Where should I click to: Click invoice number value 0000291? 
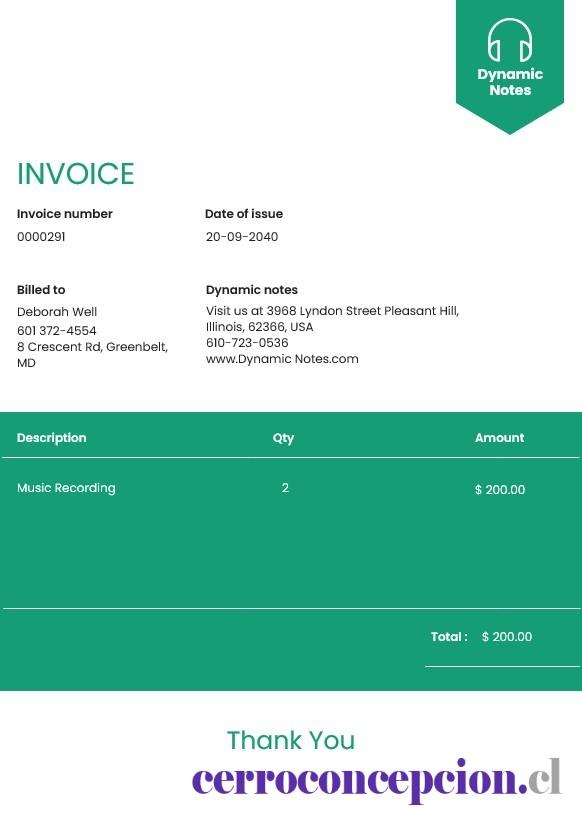coord(41,237)
